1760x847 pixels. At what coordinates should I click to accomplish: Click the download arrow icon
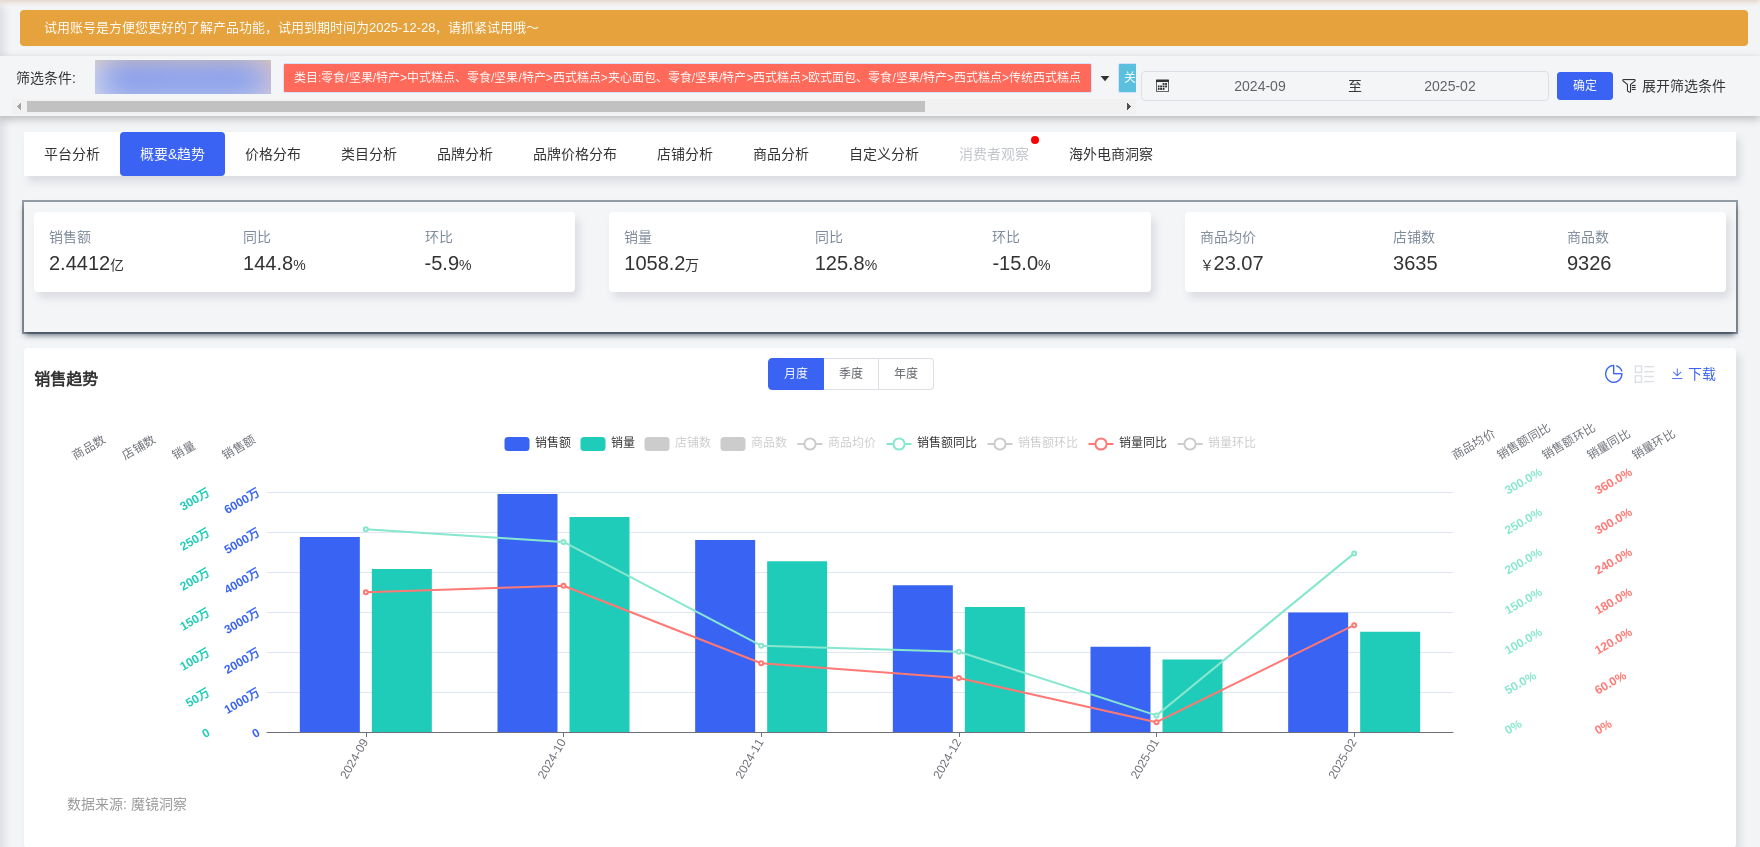click(1677, 374)
